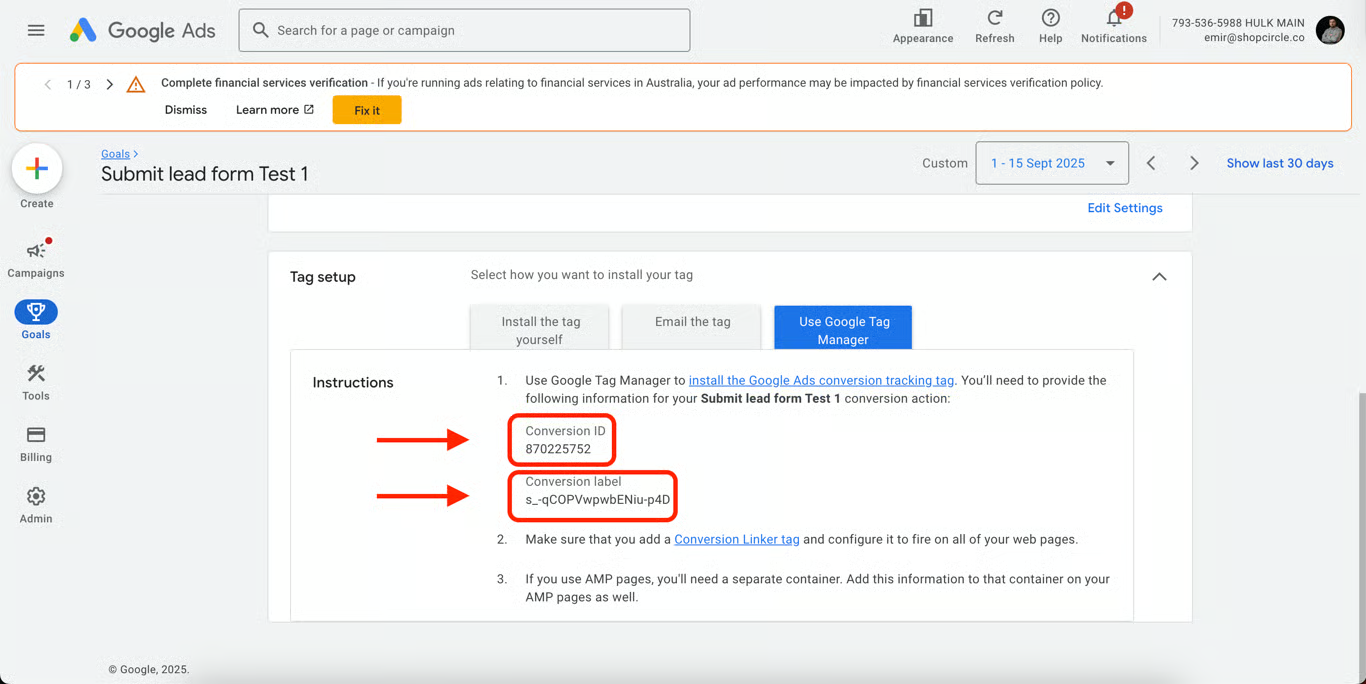Collapse the Tag setup section
This screenshot has height=684, width=1366.
pos(1159,277)
